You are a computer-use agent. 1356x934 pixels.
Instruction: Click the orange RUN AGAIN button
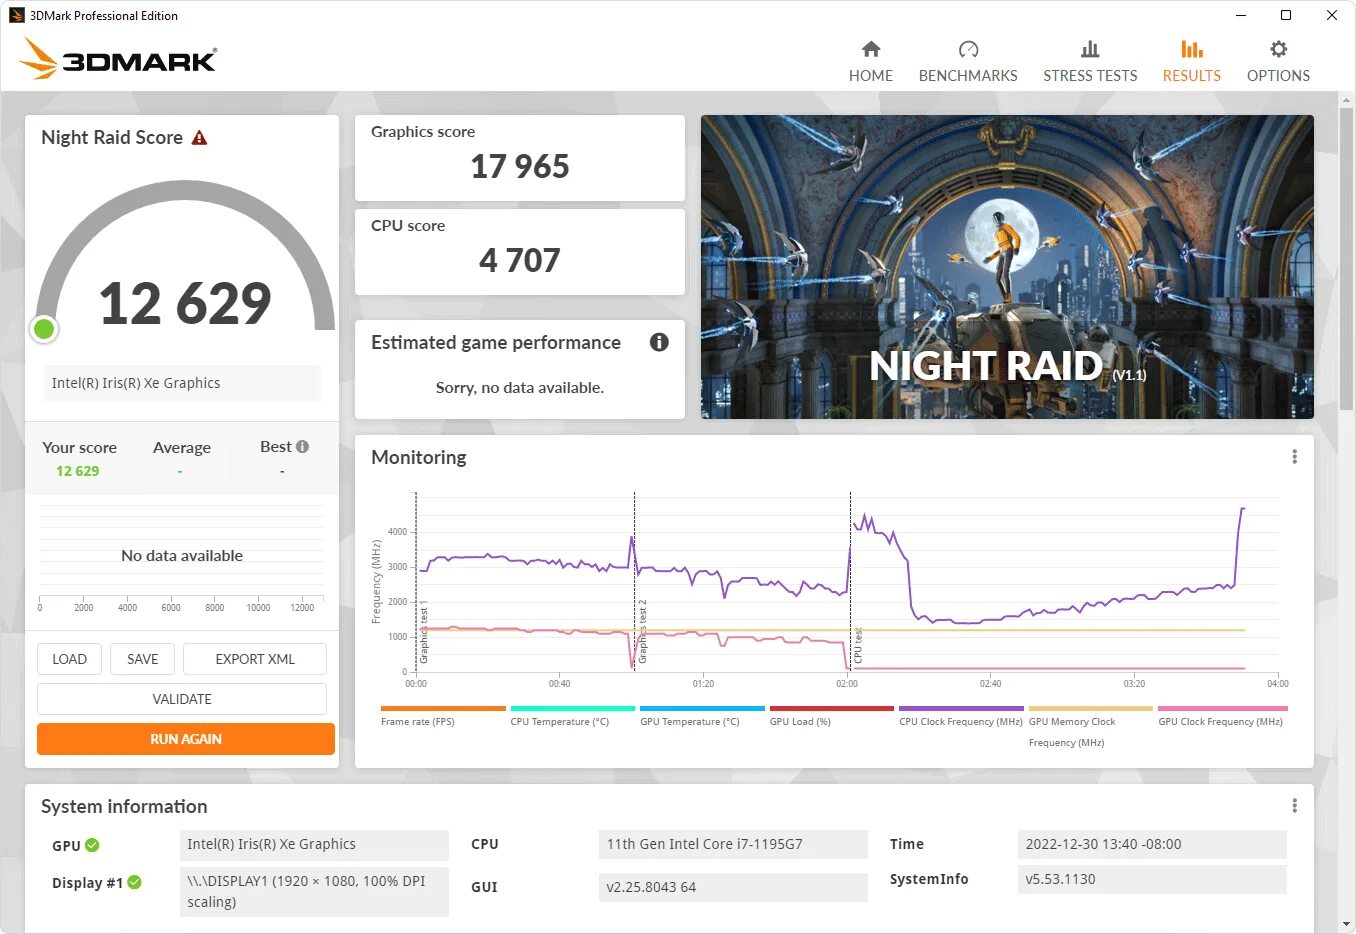click(186, 739)
